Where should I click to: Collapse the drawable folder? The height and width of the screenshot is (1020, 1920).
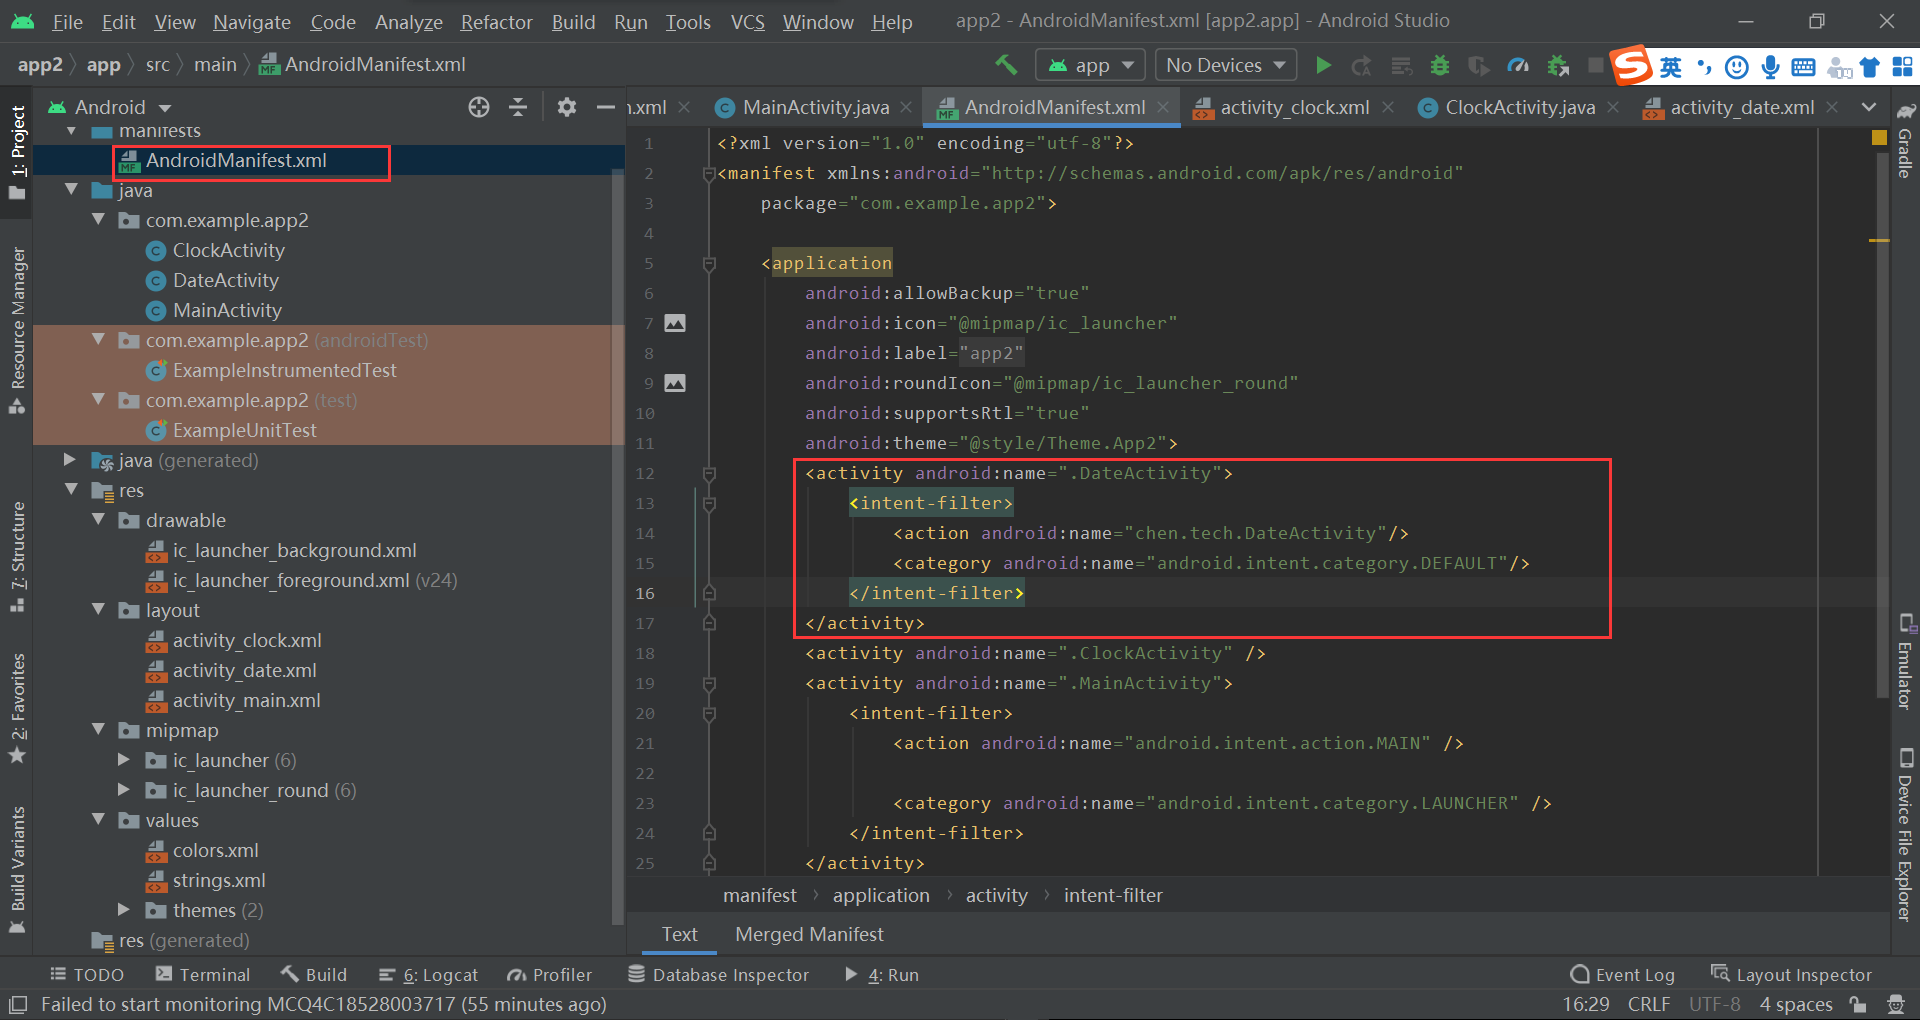point(98,520)
